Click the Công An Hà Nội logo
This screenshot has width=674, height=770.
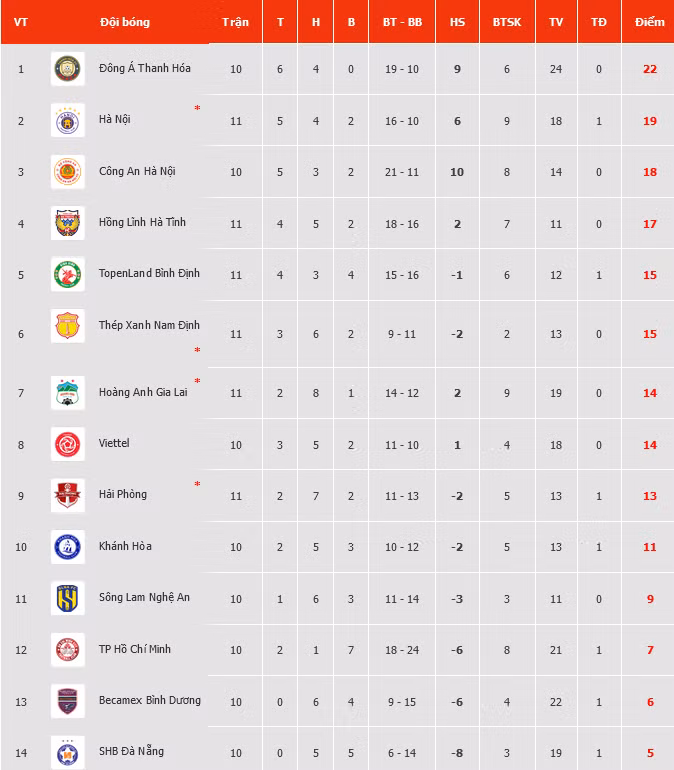[68, 172]
